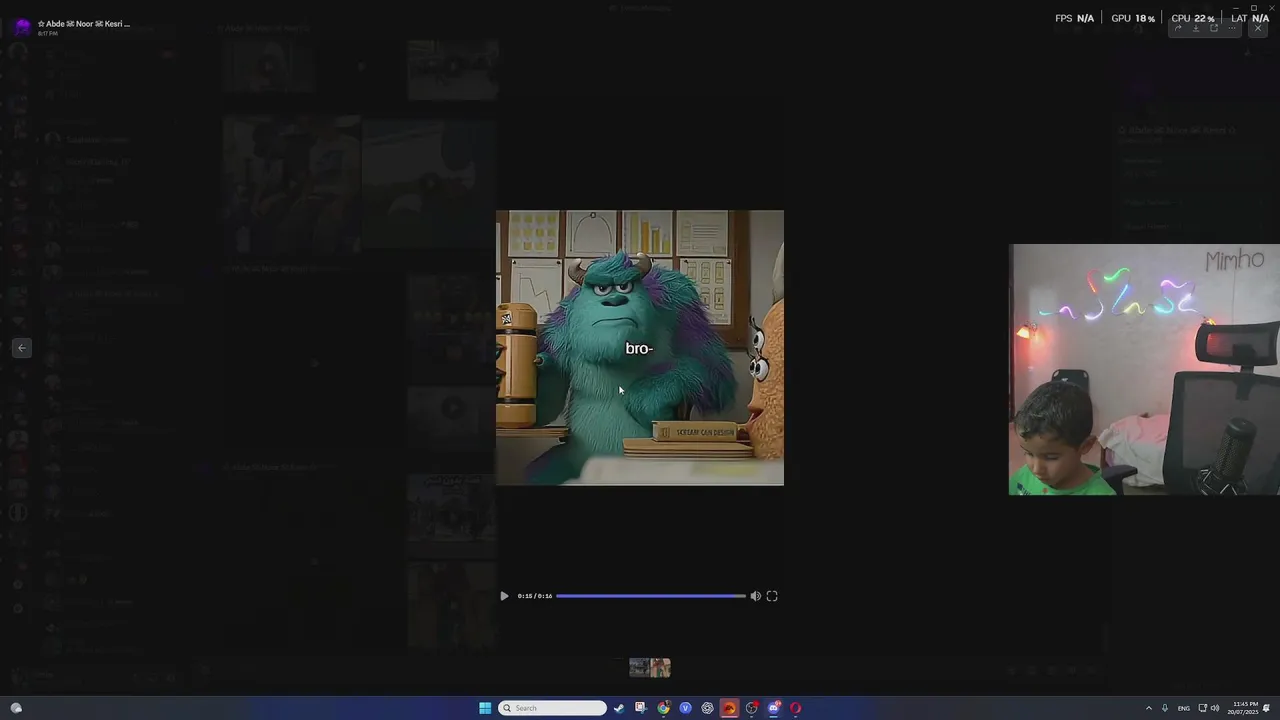Focus the taskbar Search box
This screenshot has height=720, width=1280.
pyautogui.click(x=553, y=708)
